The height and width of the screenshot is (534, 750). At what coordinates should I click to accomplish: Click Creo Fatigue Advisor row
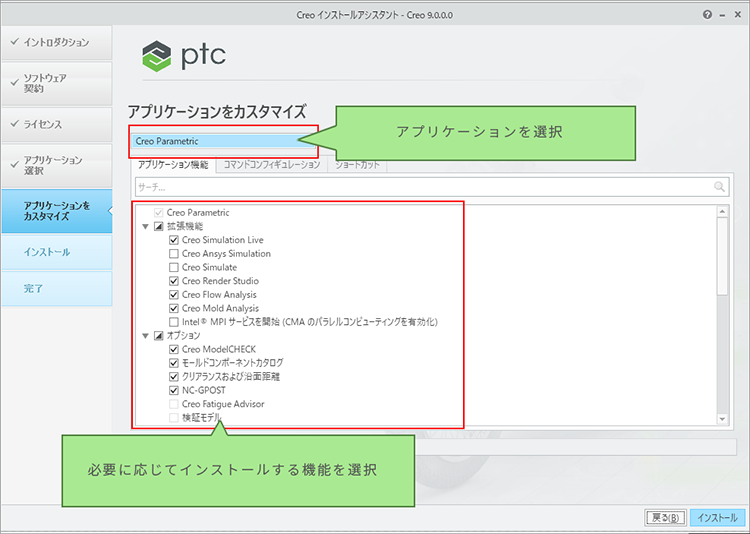(223, 404)
